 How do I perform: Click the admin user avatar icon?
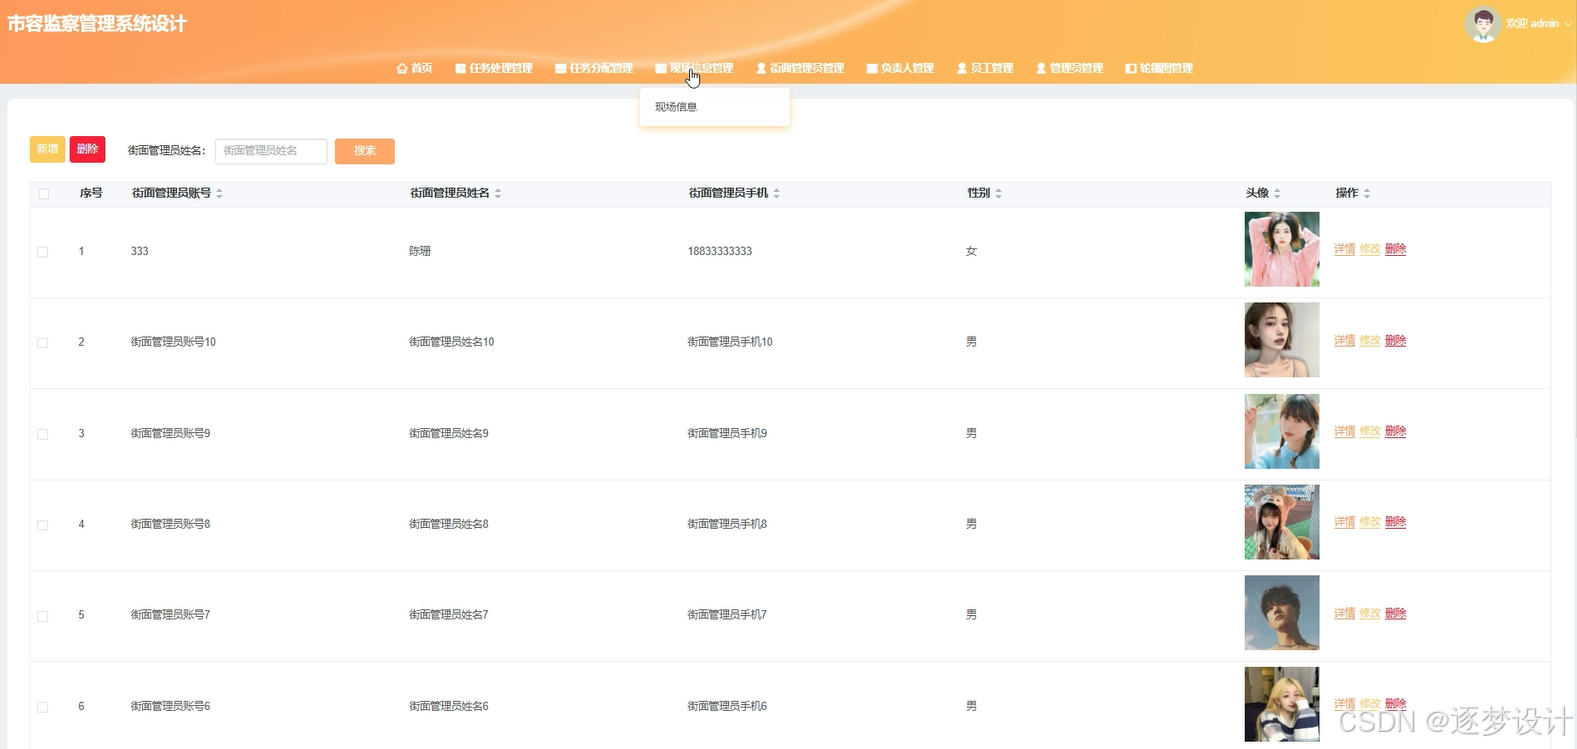click(x=1483, y=24)
